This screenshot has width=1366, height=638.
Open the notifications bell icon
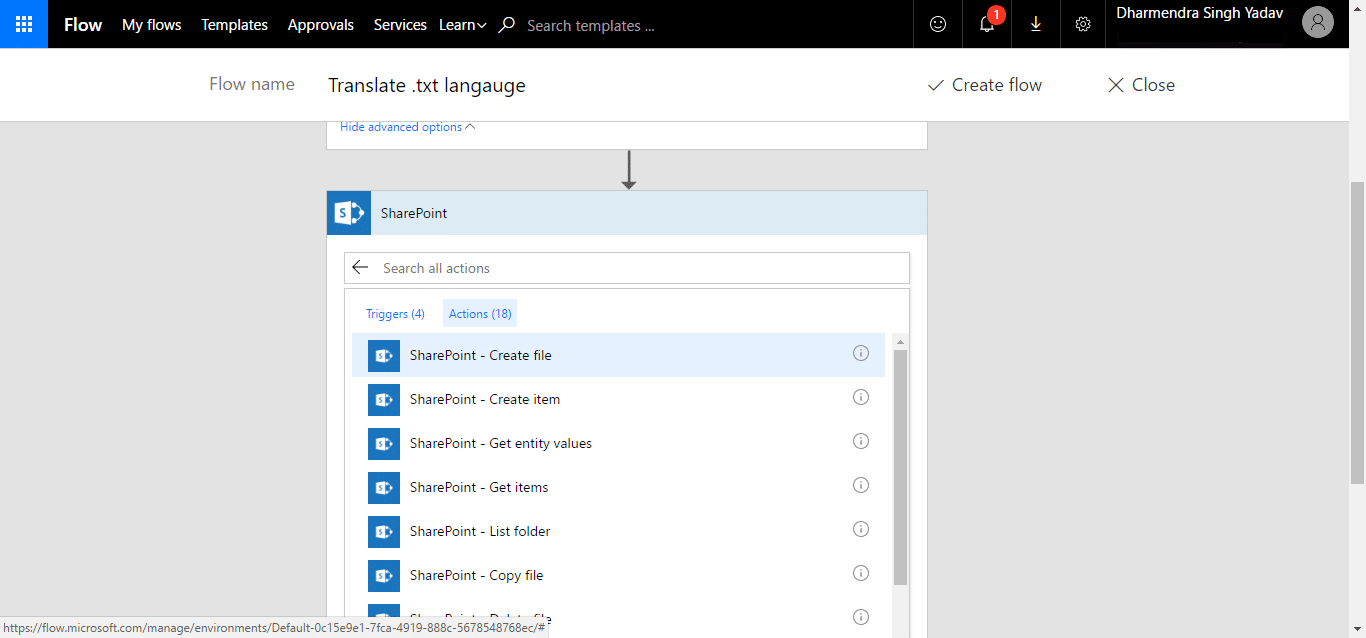(x=987, y=25)
